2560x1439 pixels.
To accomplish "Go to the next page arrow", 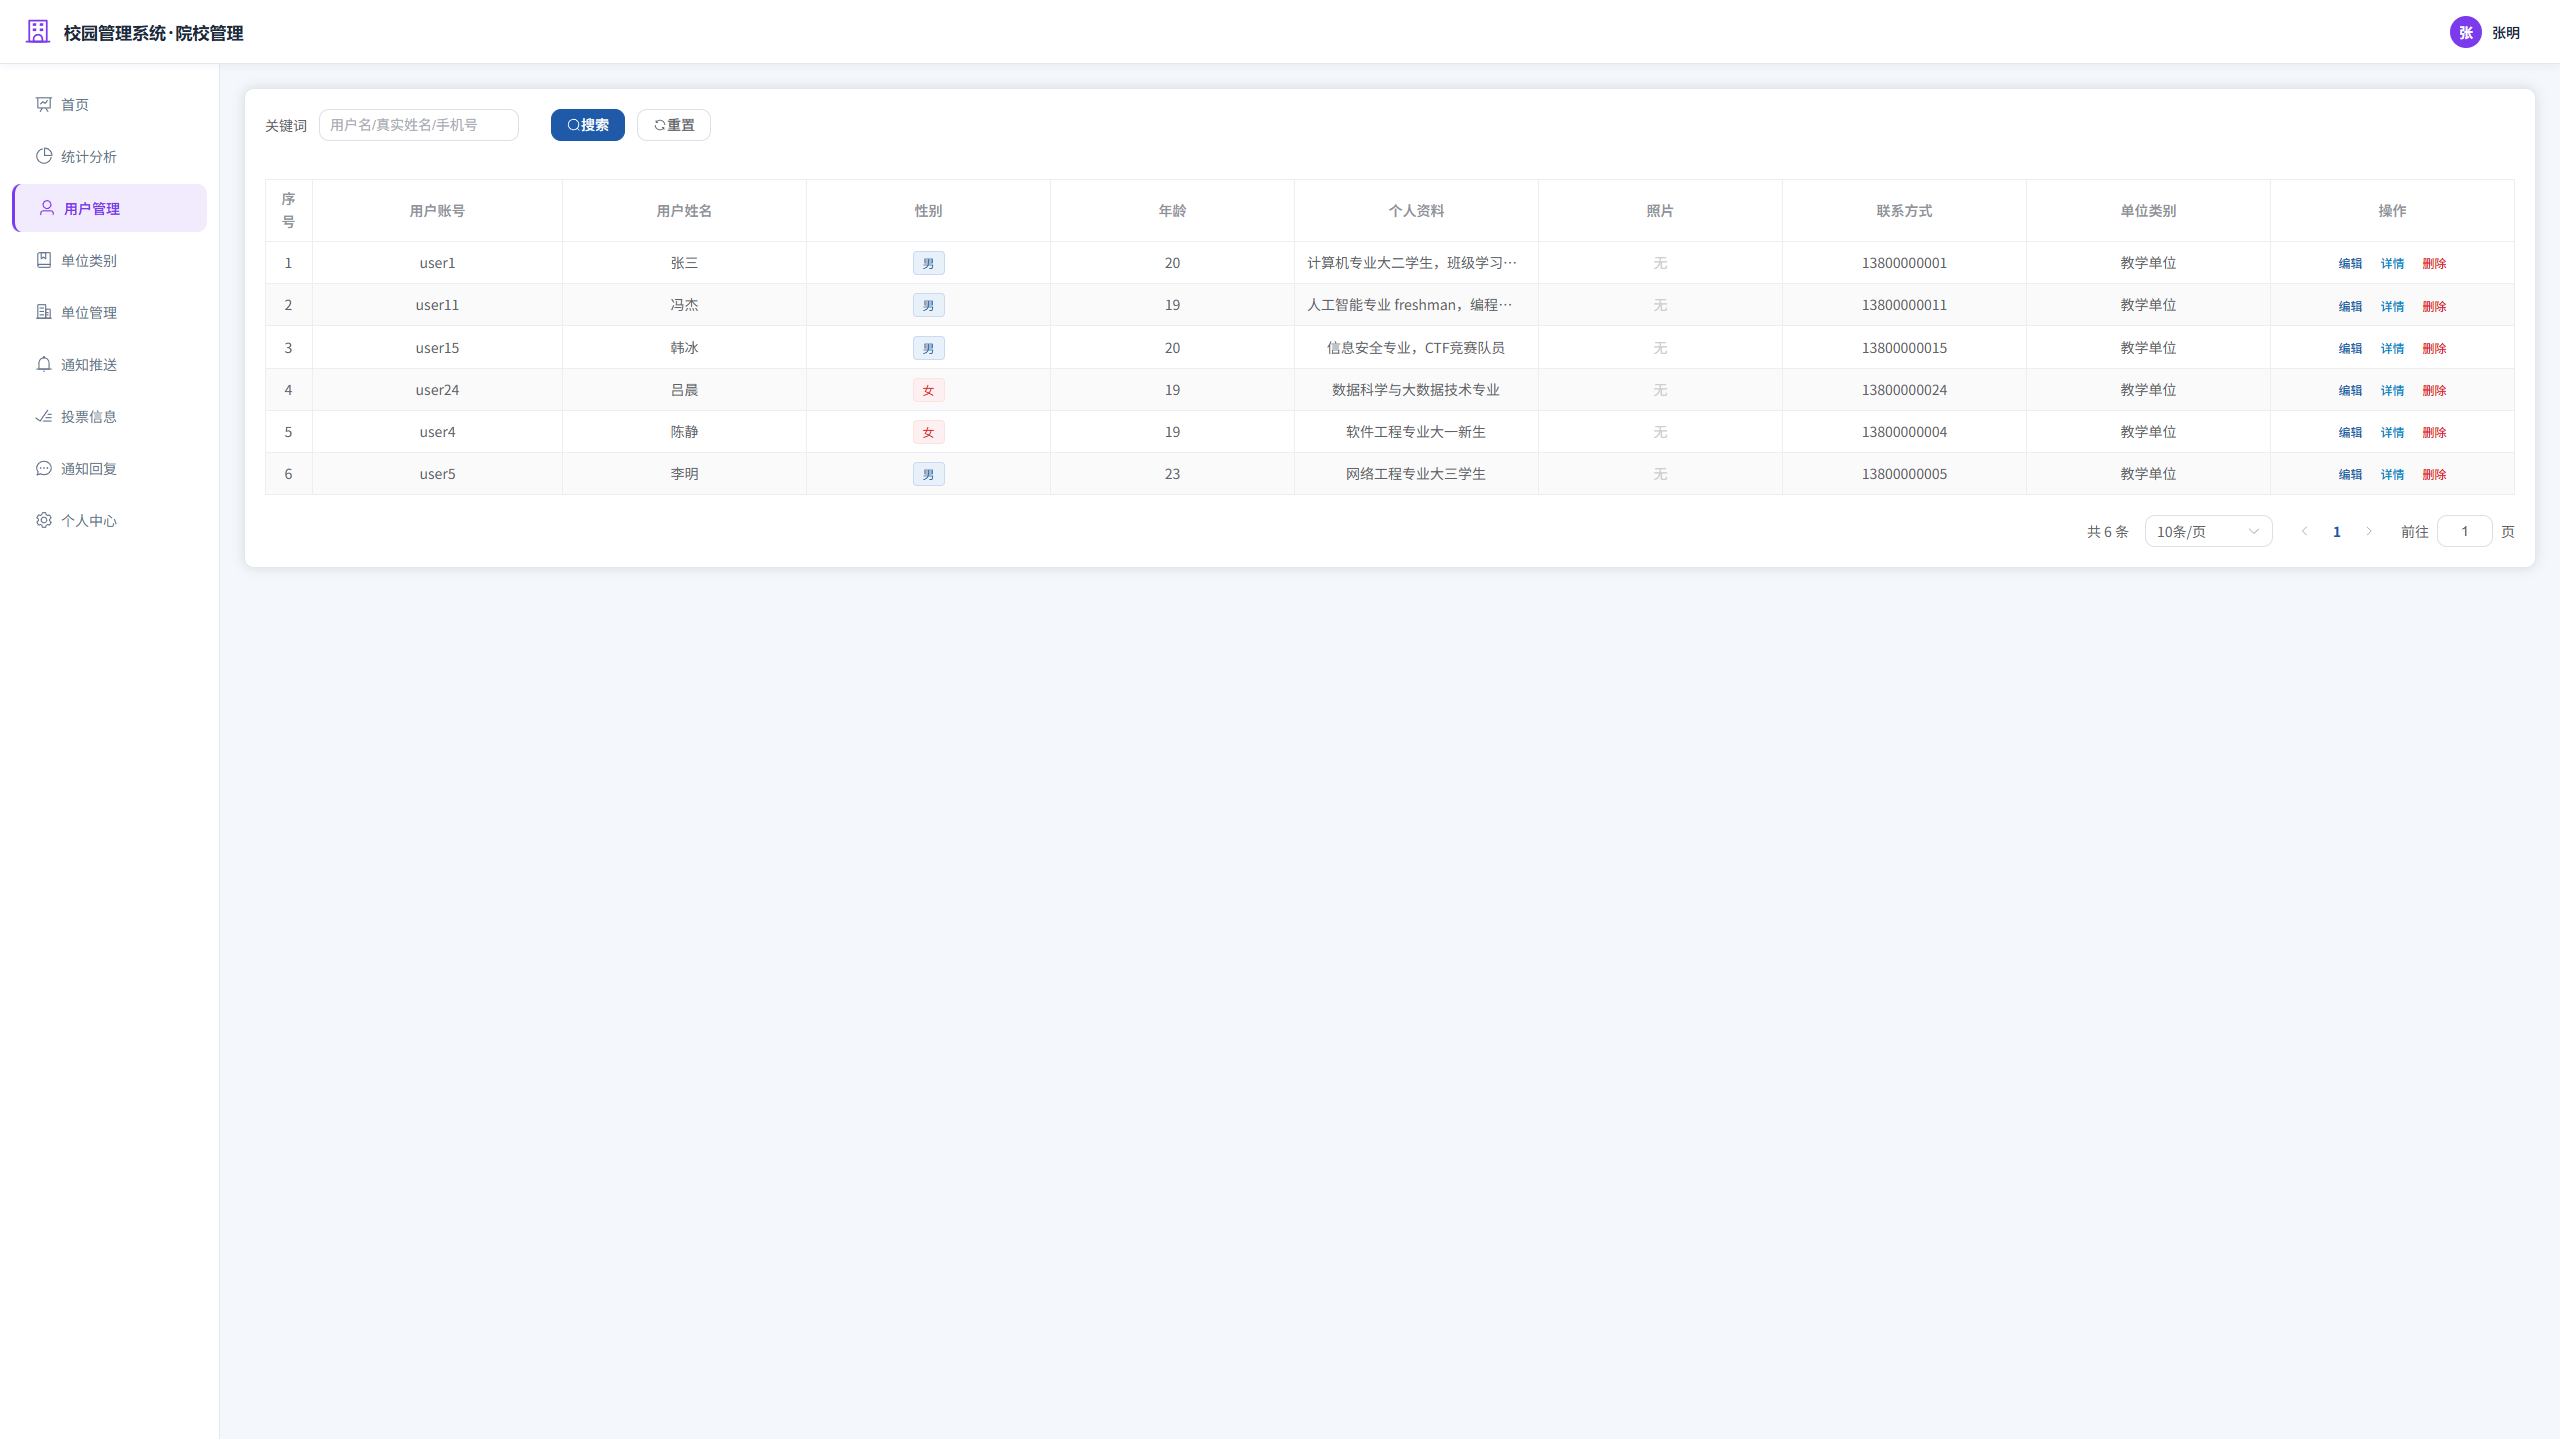I will 2369,531.
